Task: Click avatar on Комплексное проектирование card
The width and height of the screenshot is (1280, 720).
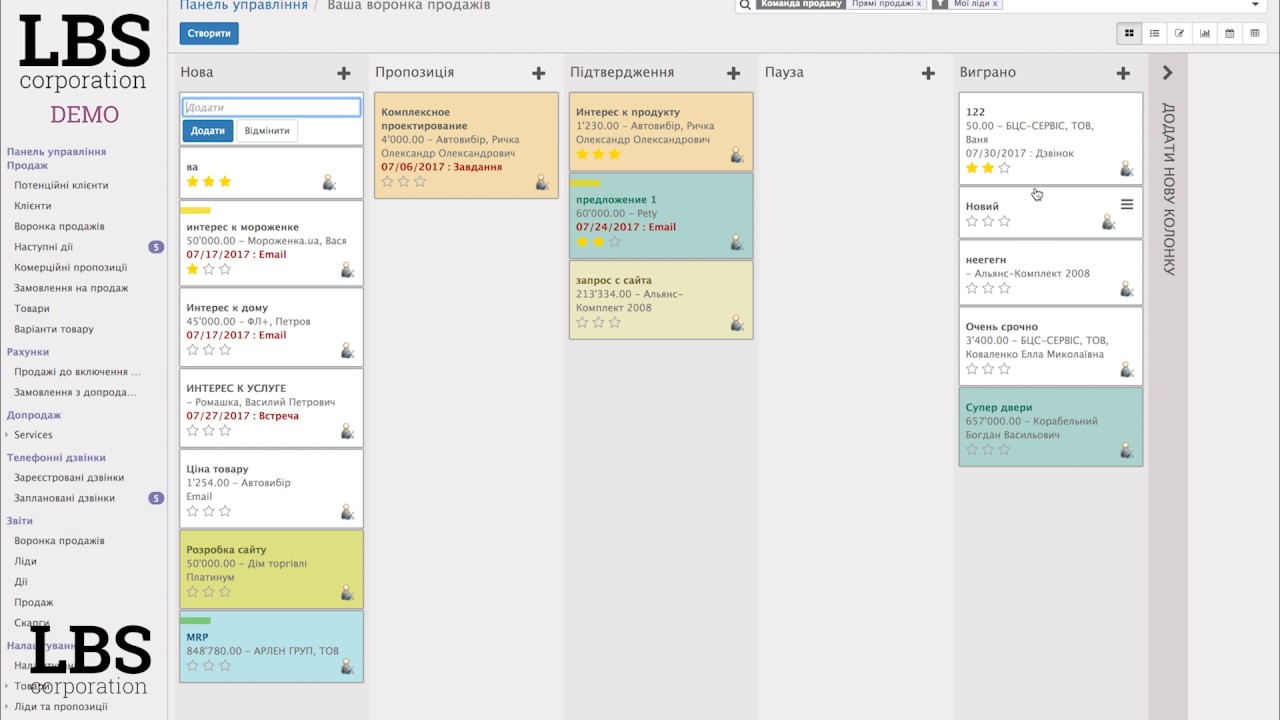Action: 542,182
